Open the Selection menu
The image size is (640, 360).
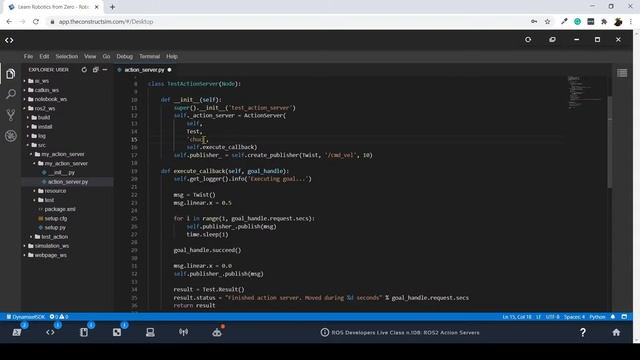[67, 56]
